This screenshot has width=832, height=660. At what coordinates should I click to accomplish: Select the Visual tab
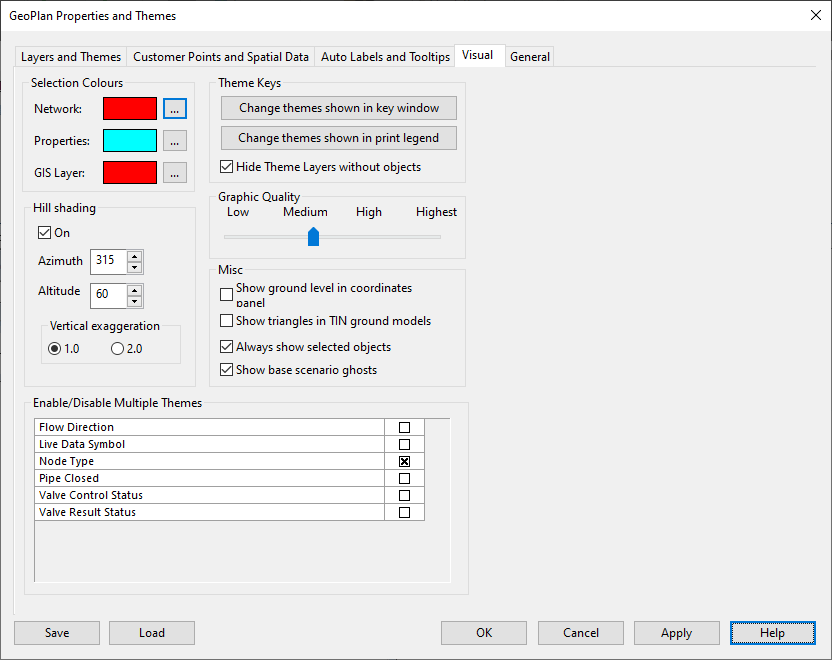point(478,55)
